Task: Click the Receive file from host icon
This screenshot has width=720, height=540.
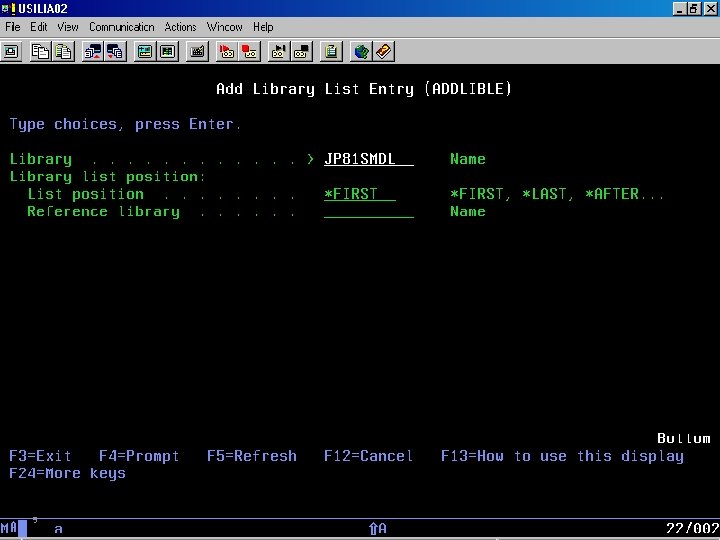Action: (115, 51)
